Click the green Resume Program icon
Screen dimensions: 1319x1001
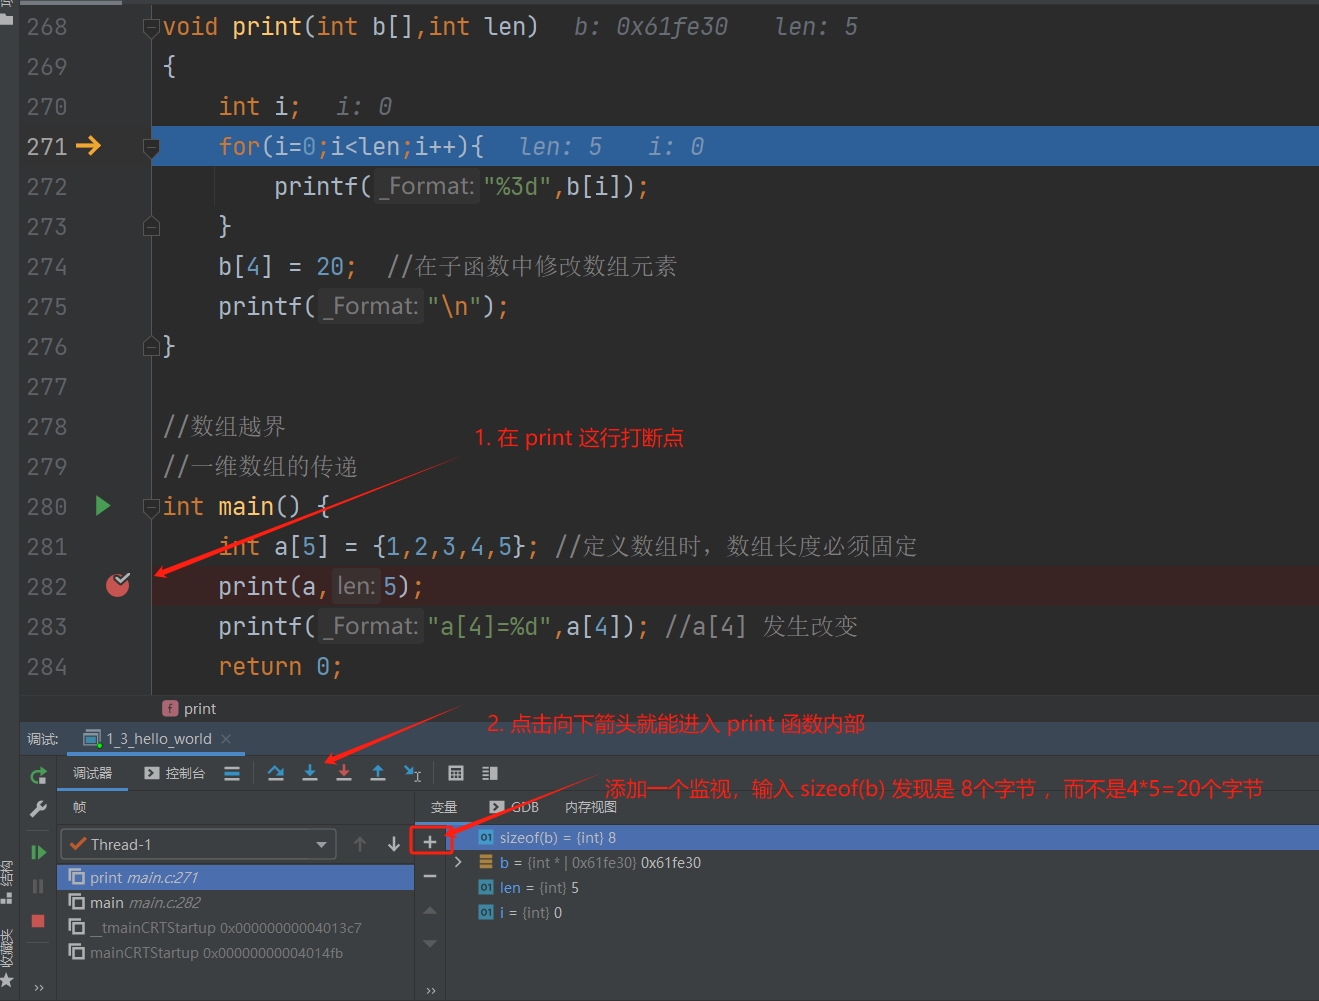(38, 852)
